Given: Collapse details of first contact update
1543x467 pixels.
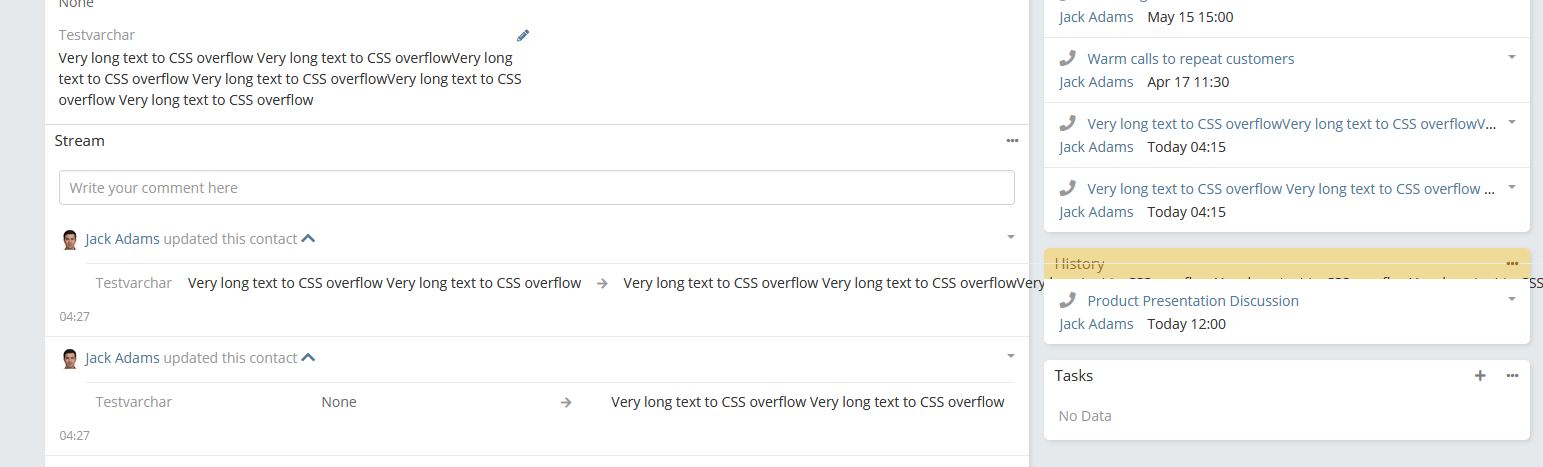Looking at the screenshot, I should [x=309, y=239].
